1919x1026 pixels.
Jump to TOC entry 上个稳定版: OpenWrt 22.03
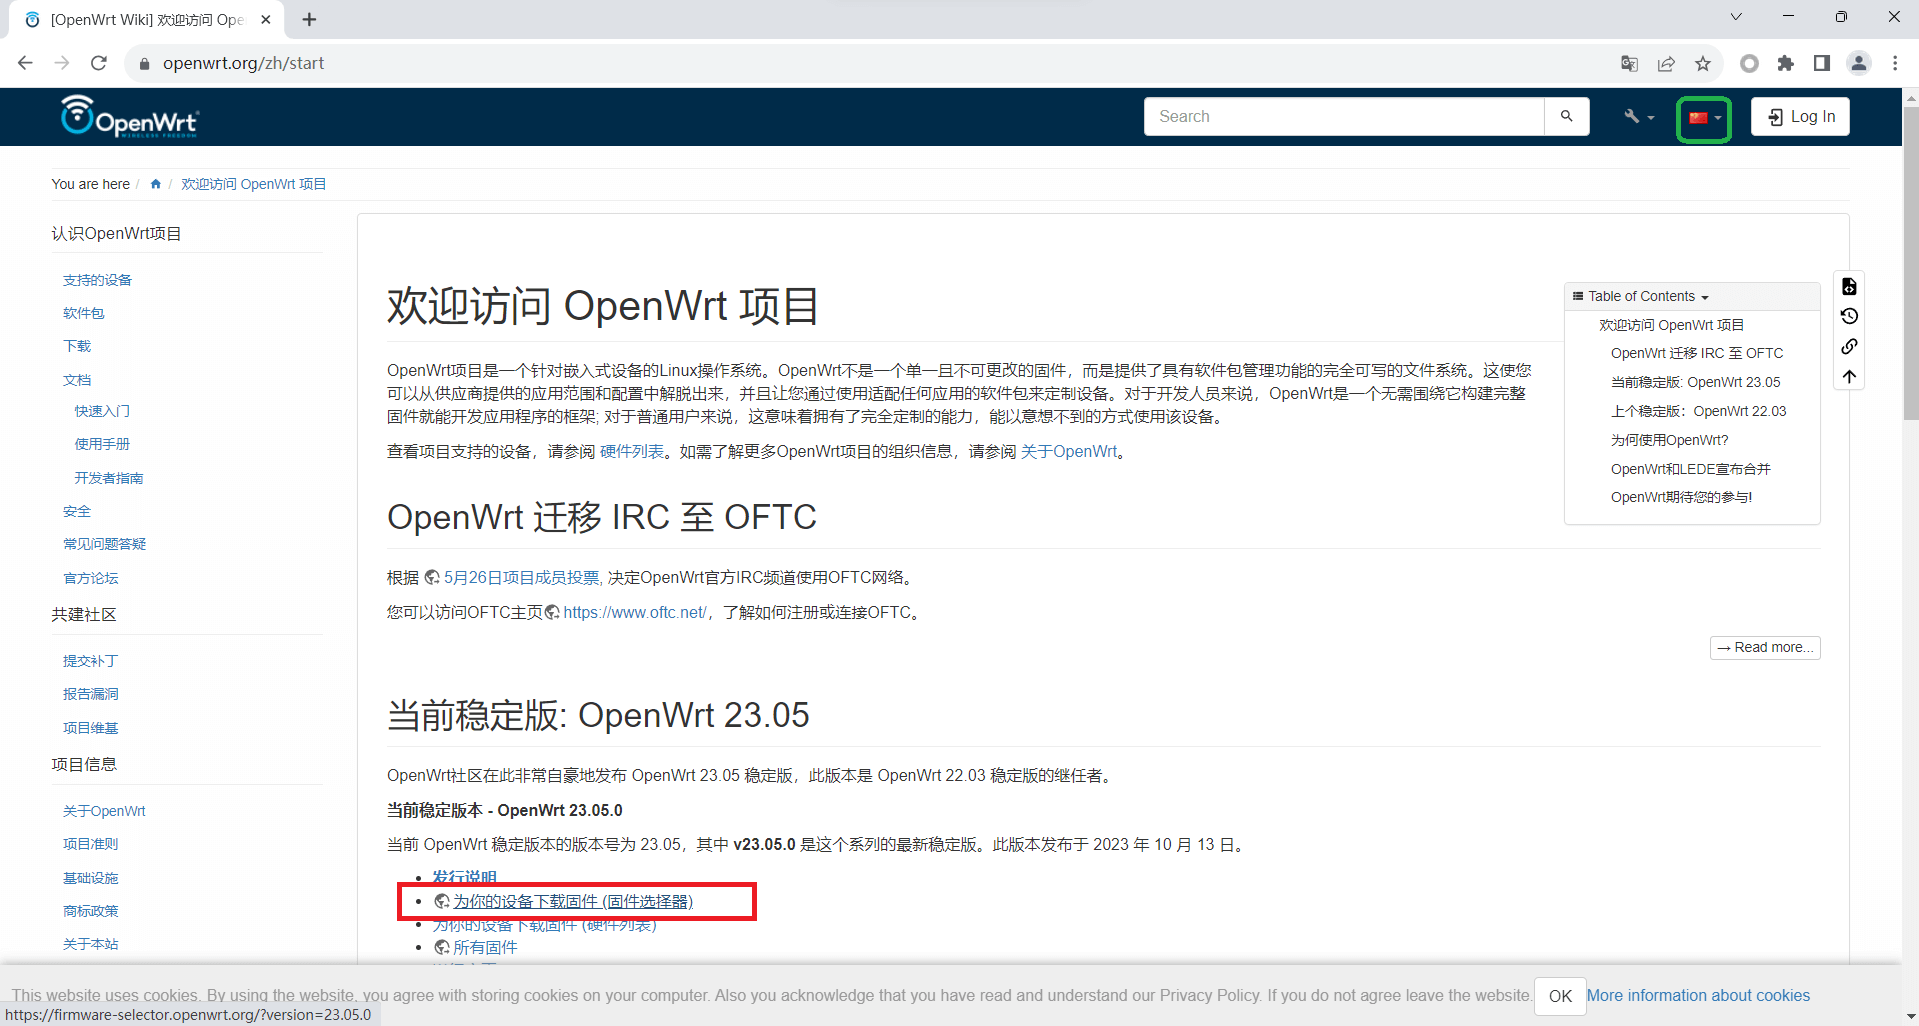pyautogui.click(x=1698, y=411)
